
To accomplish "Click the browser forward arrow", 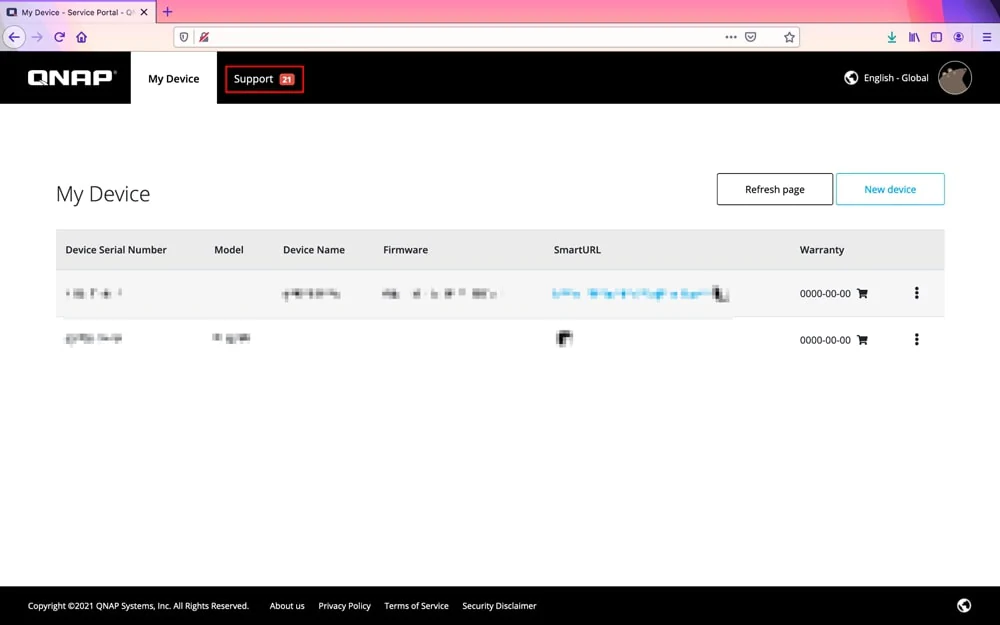I will (x=37, y=37).
